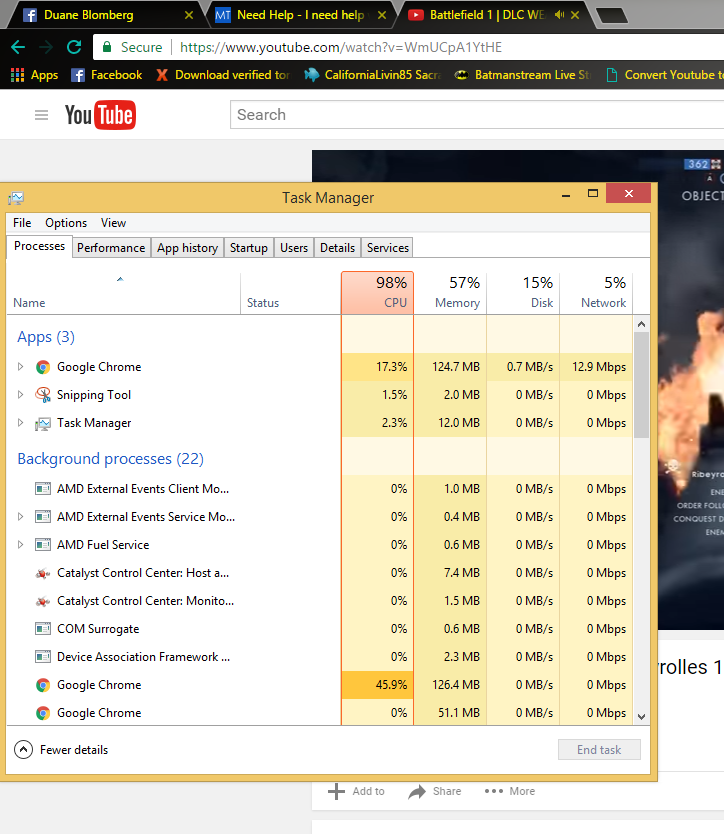The image size is (724, 834).
Task: Click the End task button
Action: [x=599, y=749]
